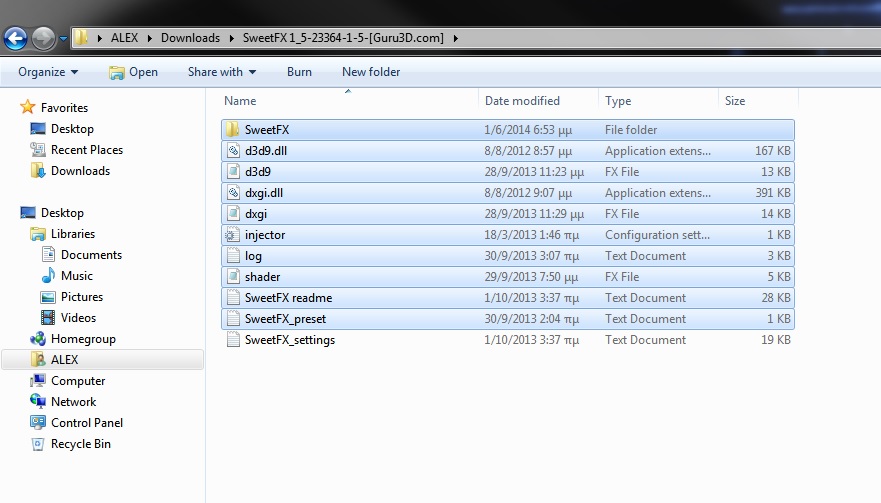The image size is (881, 503).
Task: Open Pictures library in sidebar
Action: pos(81,297)
